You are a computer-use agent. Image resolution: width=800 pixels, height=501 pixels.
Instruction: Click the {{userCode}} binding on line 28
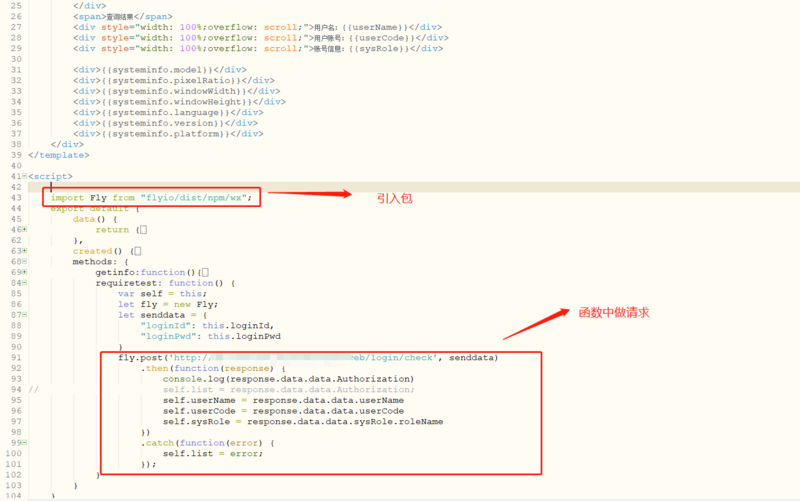click(382, 38)
